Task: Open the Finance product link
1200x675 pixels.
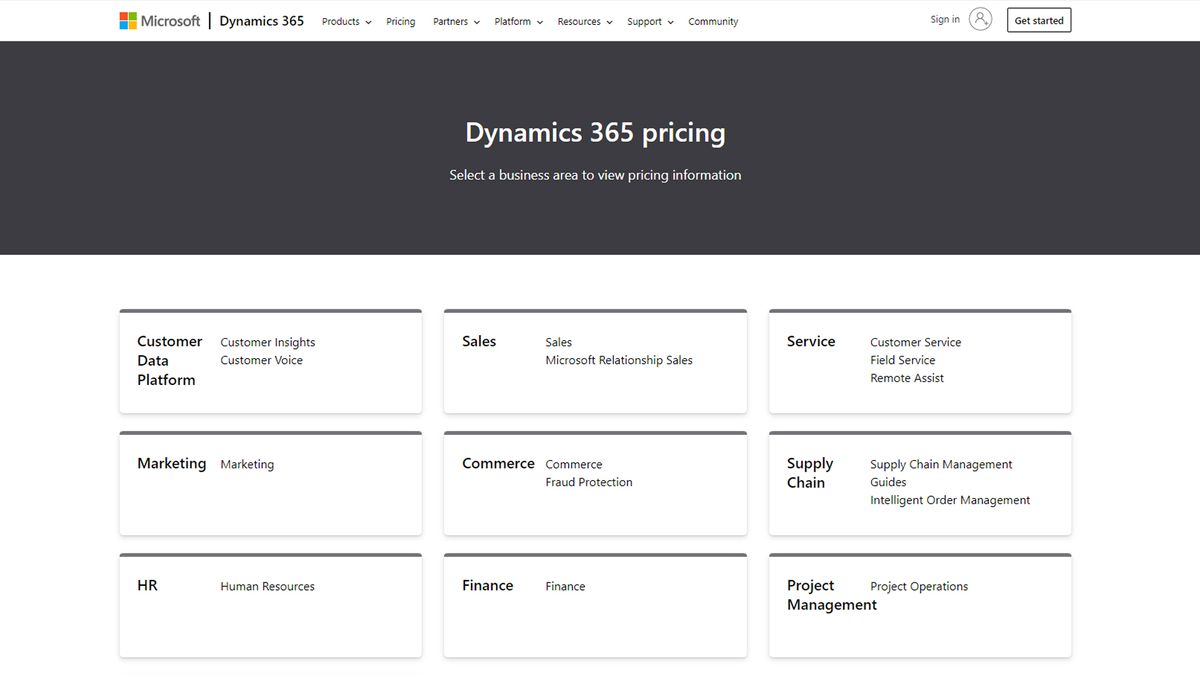Action: pos(565,586)
